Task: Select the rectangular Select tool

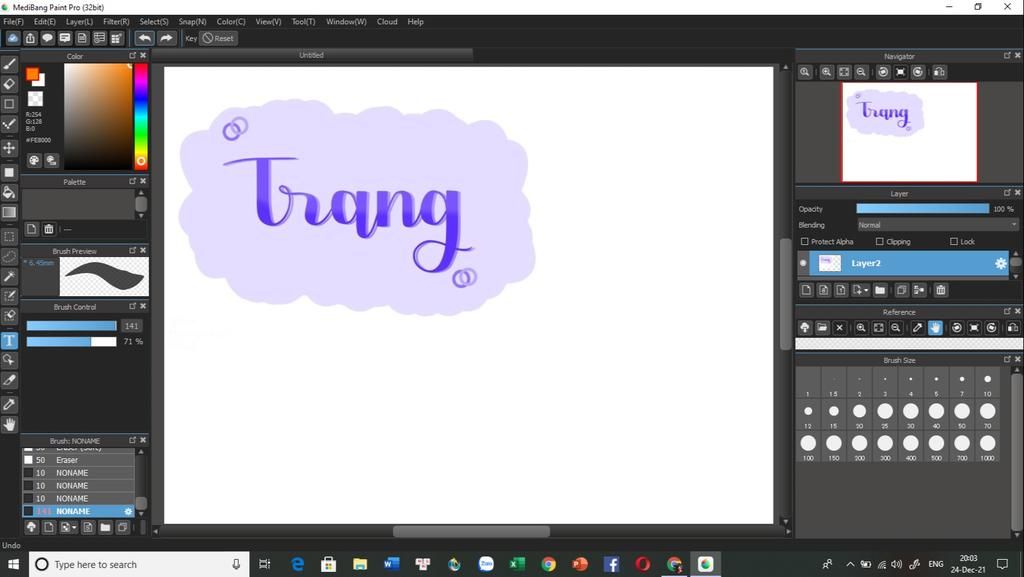Action: pyautogui.click(x=9, y=236)
